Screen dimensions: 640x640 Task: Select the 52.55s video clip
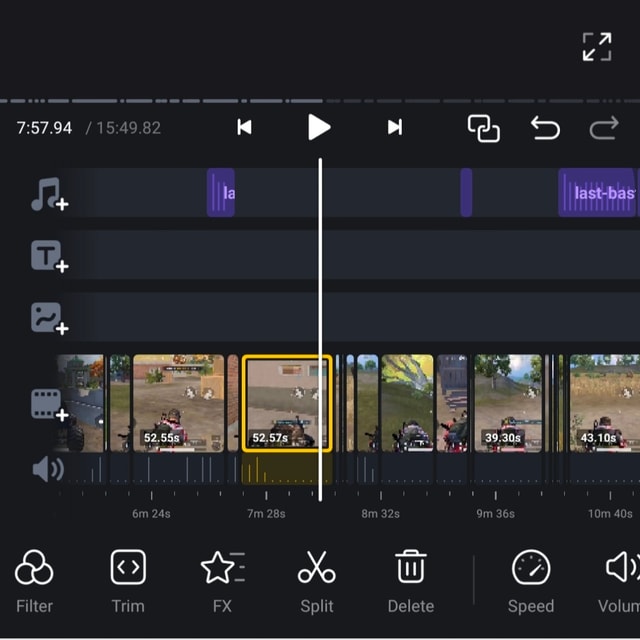pos(178,403)
